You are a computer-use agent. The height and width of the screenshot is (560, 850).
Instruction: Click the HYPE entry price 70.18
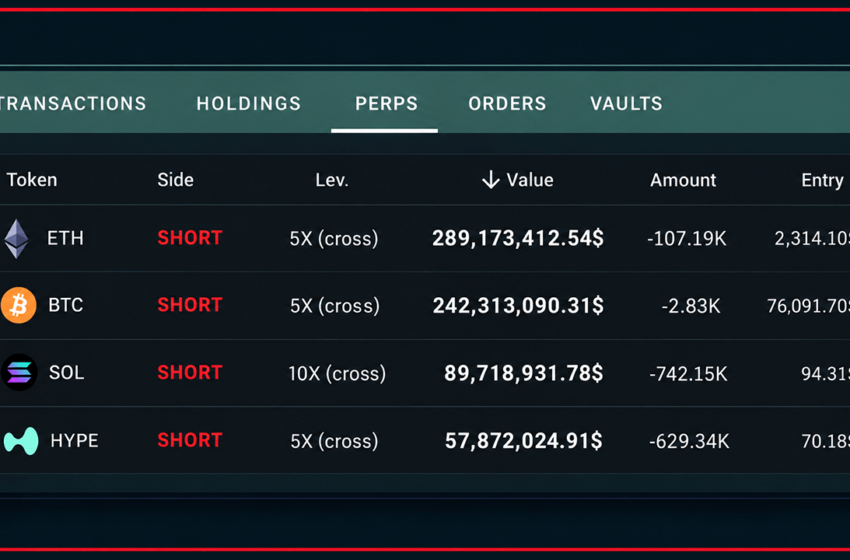click(826, 441)
